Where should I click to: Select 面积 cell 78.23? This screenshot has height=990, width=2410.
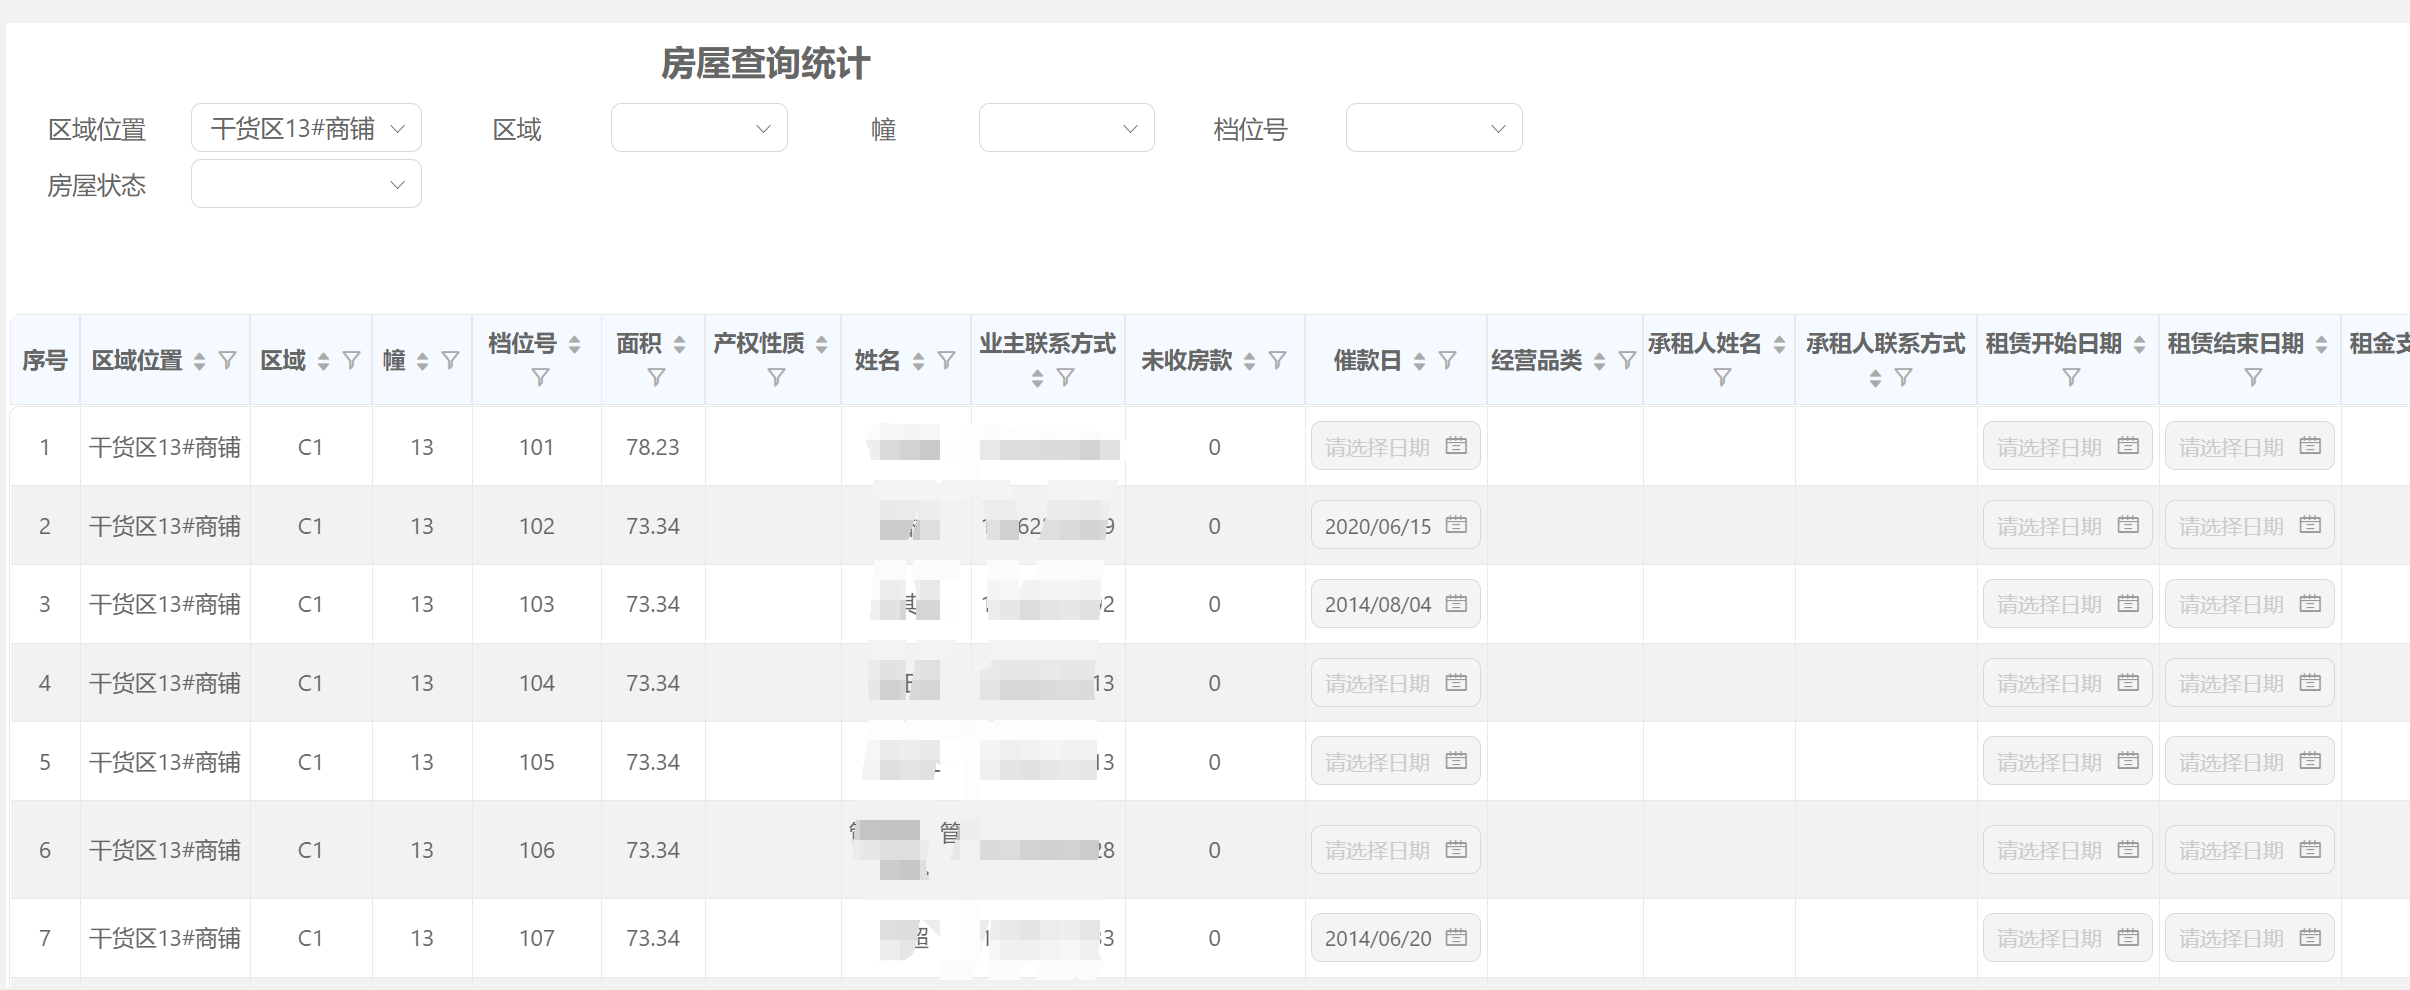tap(652, 447)
